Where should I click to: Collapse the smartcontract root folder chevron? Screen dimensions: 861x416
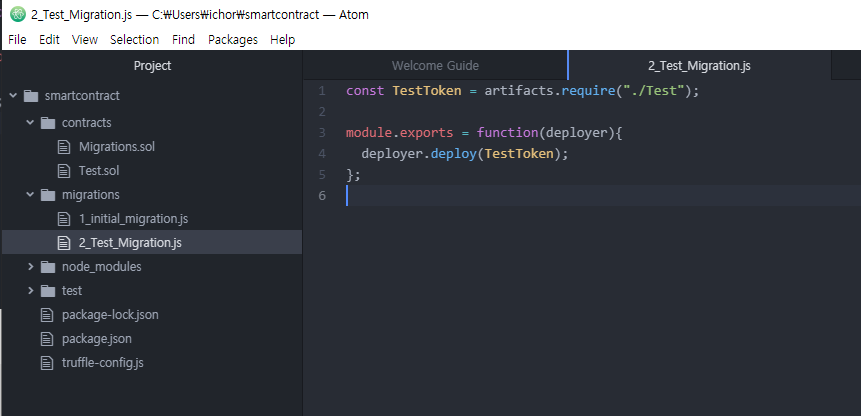(13, 95)
